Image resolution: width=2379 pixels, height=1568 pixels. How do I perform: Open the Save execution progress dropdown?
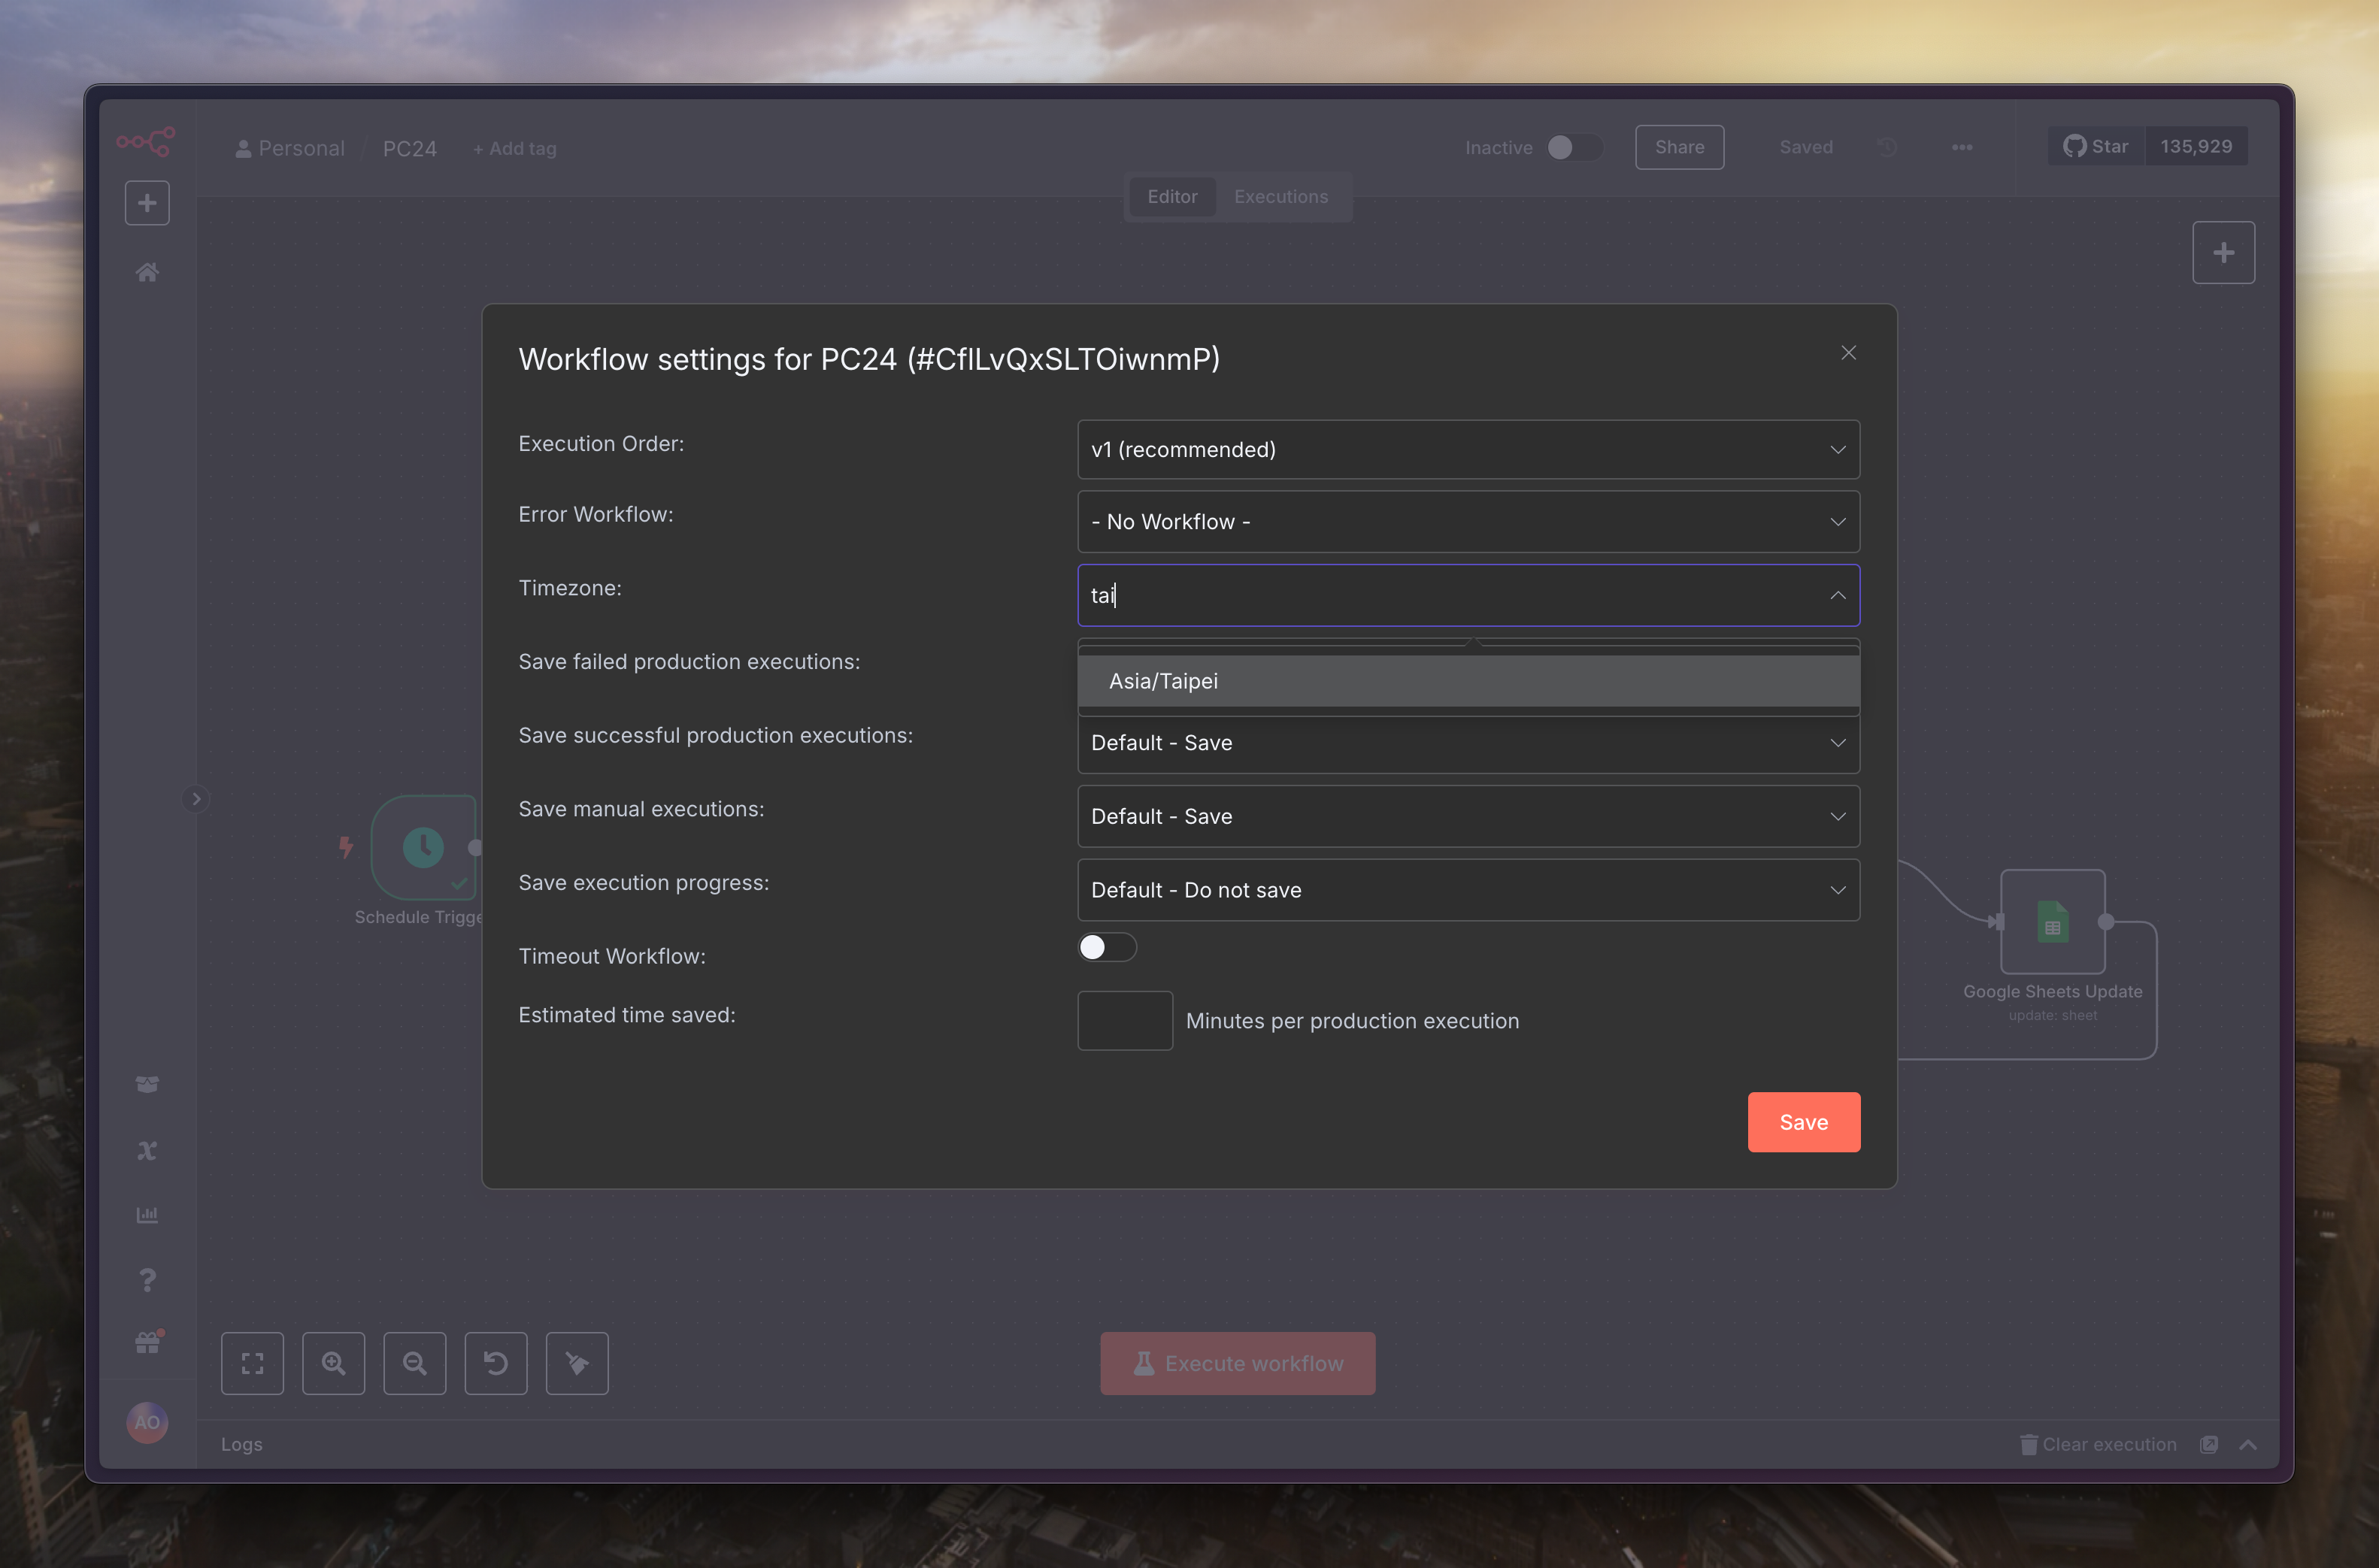tap(1468, 890)
